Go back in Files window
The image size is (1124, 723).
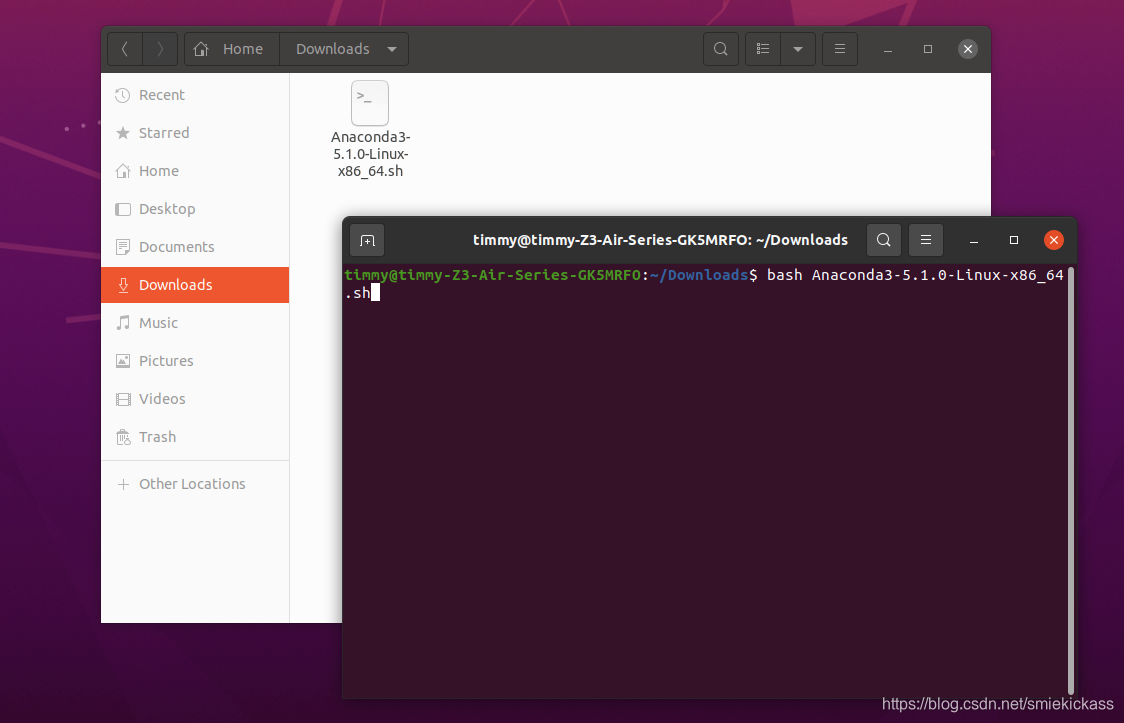click(125, 49)
